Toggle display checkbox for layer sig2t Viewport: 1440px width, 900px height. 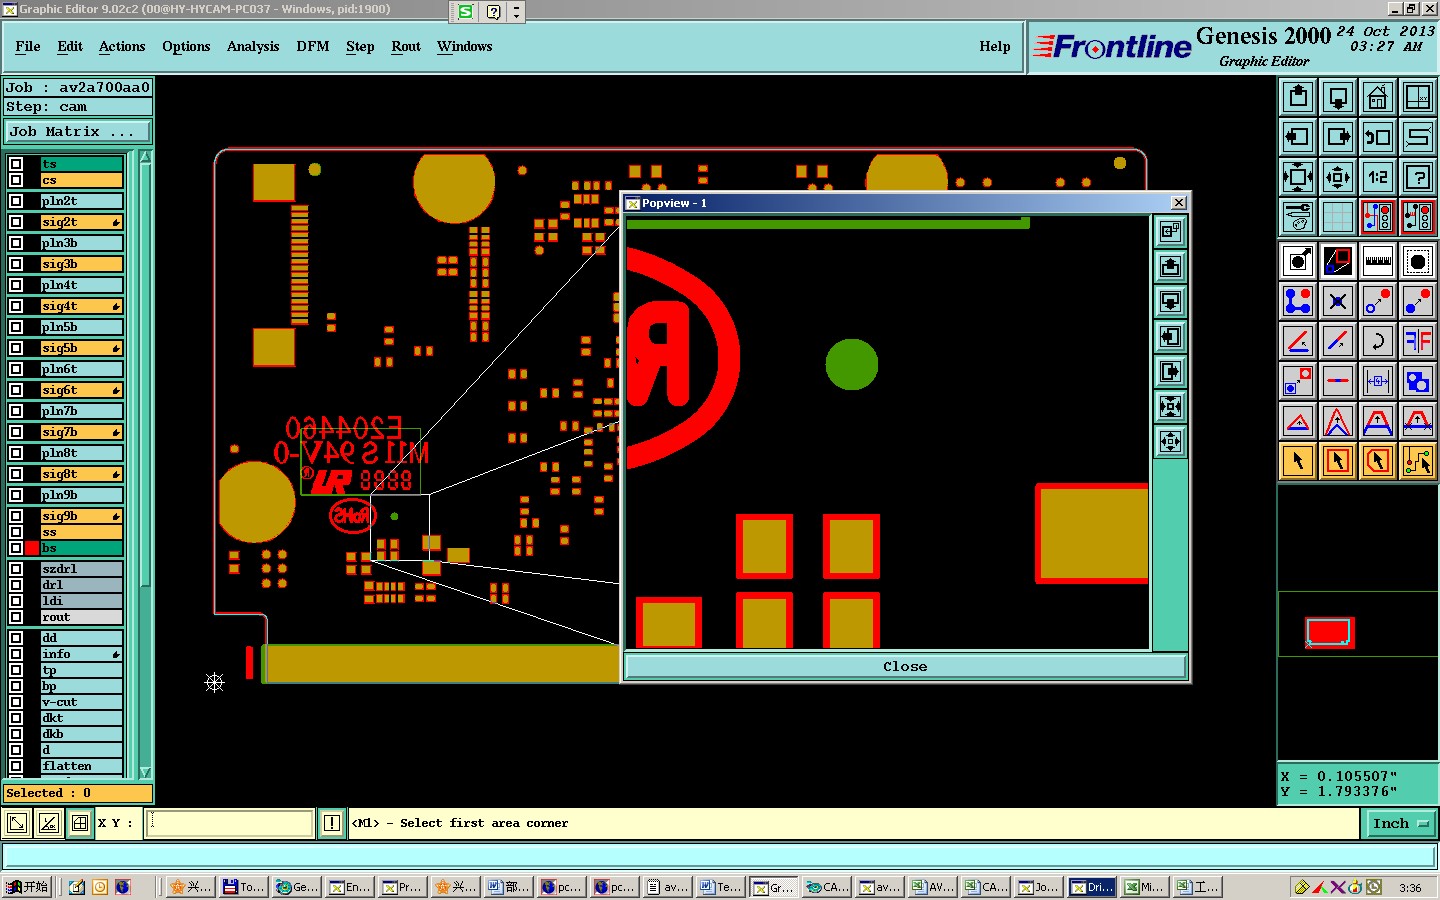16,222
